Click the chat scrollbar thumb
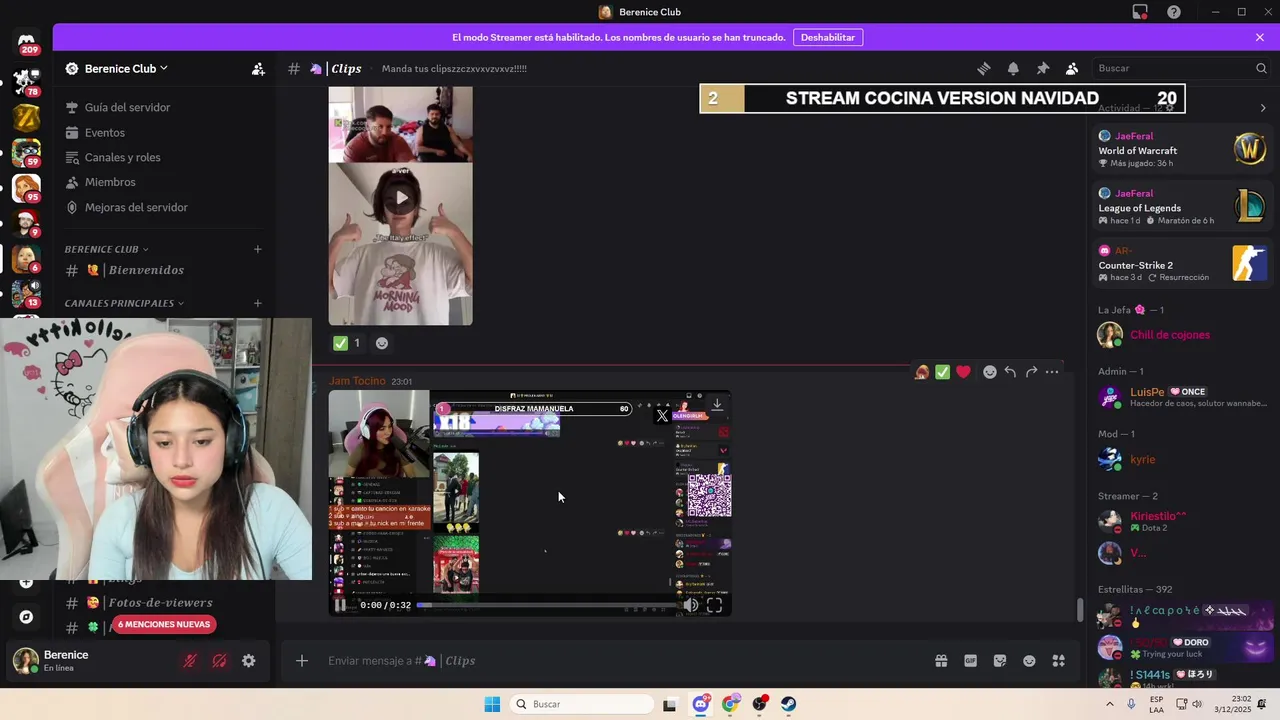 coord(1079,608)
